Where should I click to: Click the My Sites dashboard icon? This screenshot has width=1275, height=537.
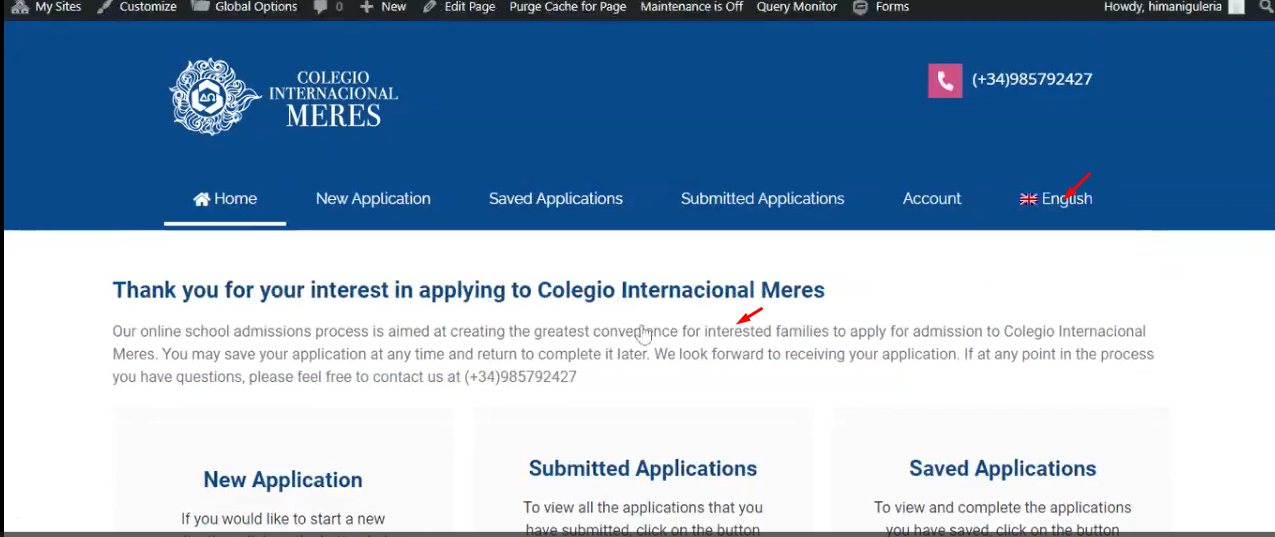[x=19, y=7]
